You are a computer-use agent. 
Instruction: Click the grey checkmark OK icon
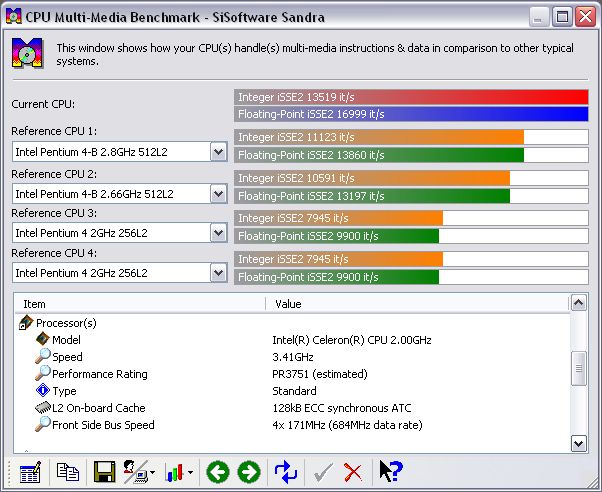(x=323, y=472)
